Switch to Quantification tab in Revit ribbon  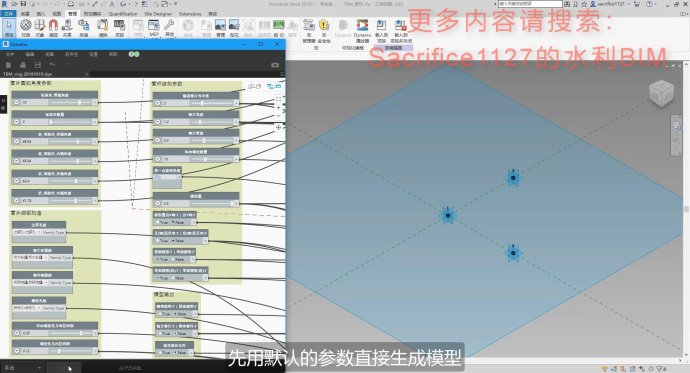(123, 14)
